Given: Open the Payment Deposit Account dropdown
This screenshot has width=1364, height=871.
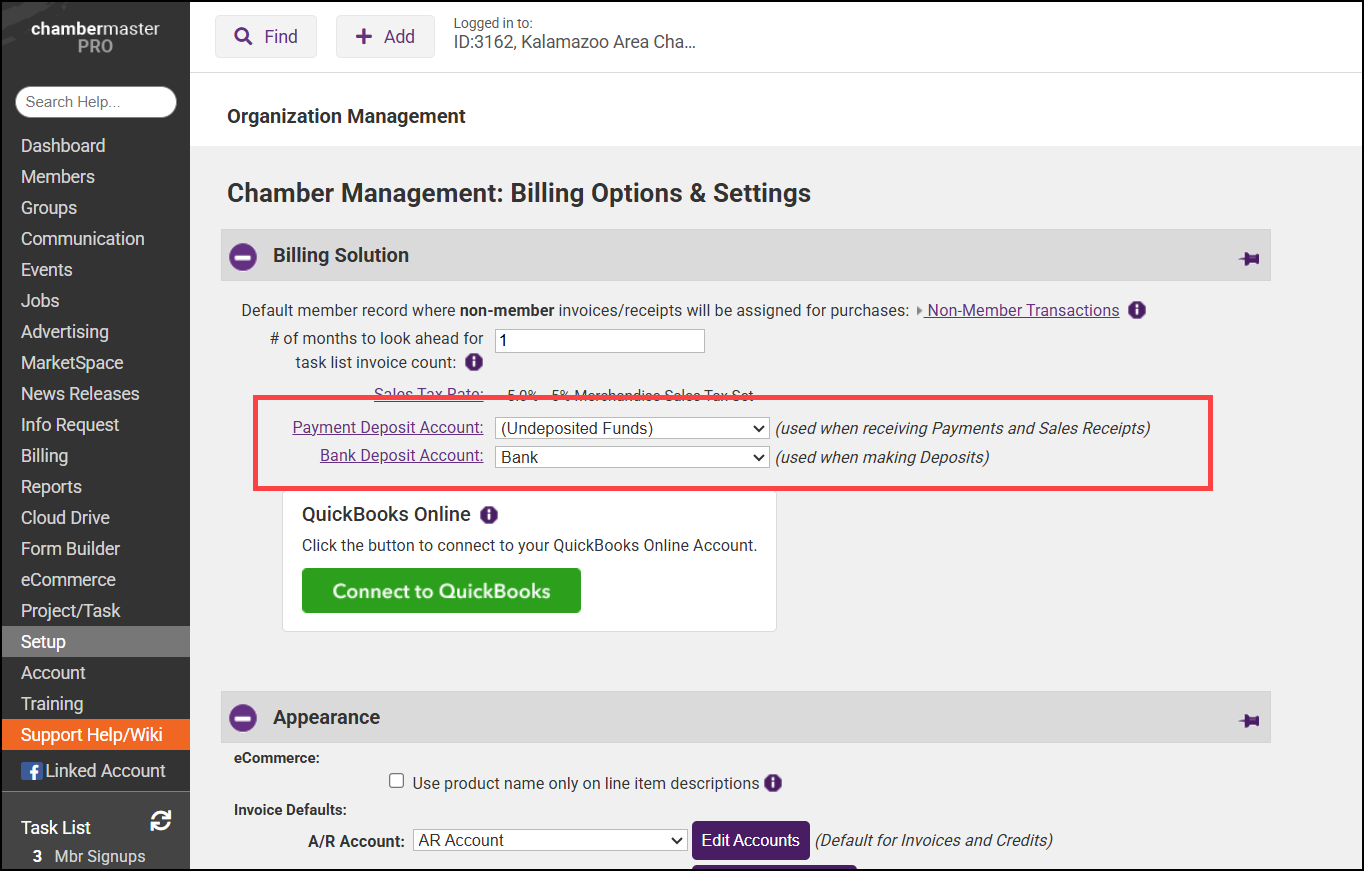Looking at the screenshot, I should point(632,428).
